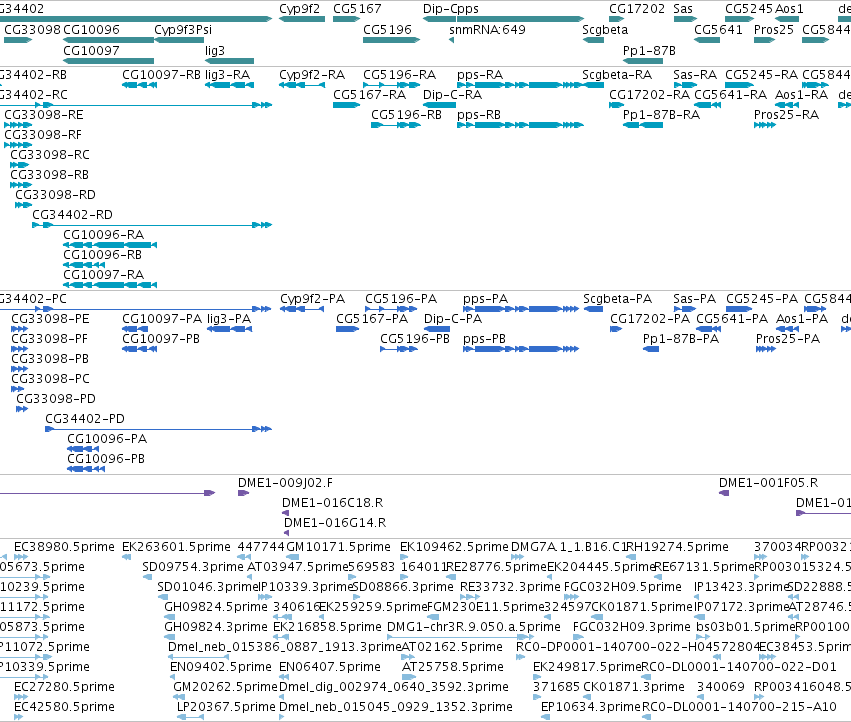Click the Scgbeta-RA transcript bar
The image size is (851, 722).
coord(593,85)
